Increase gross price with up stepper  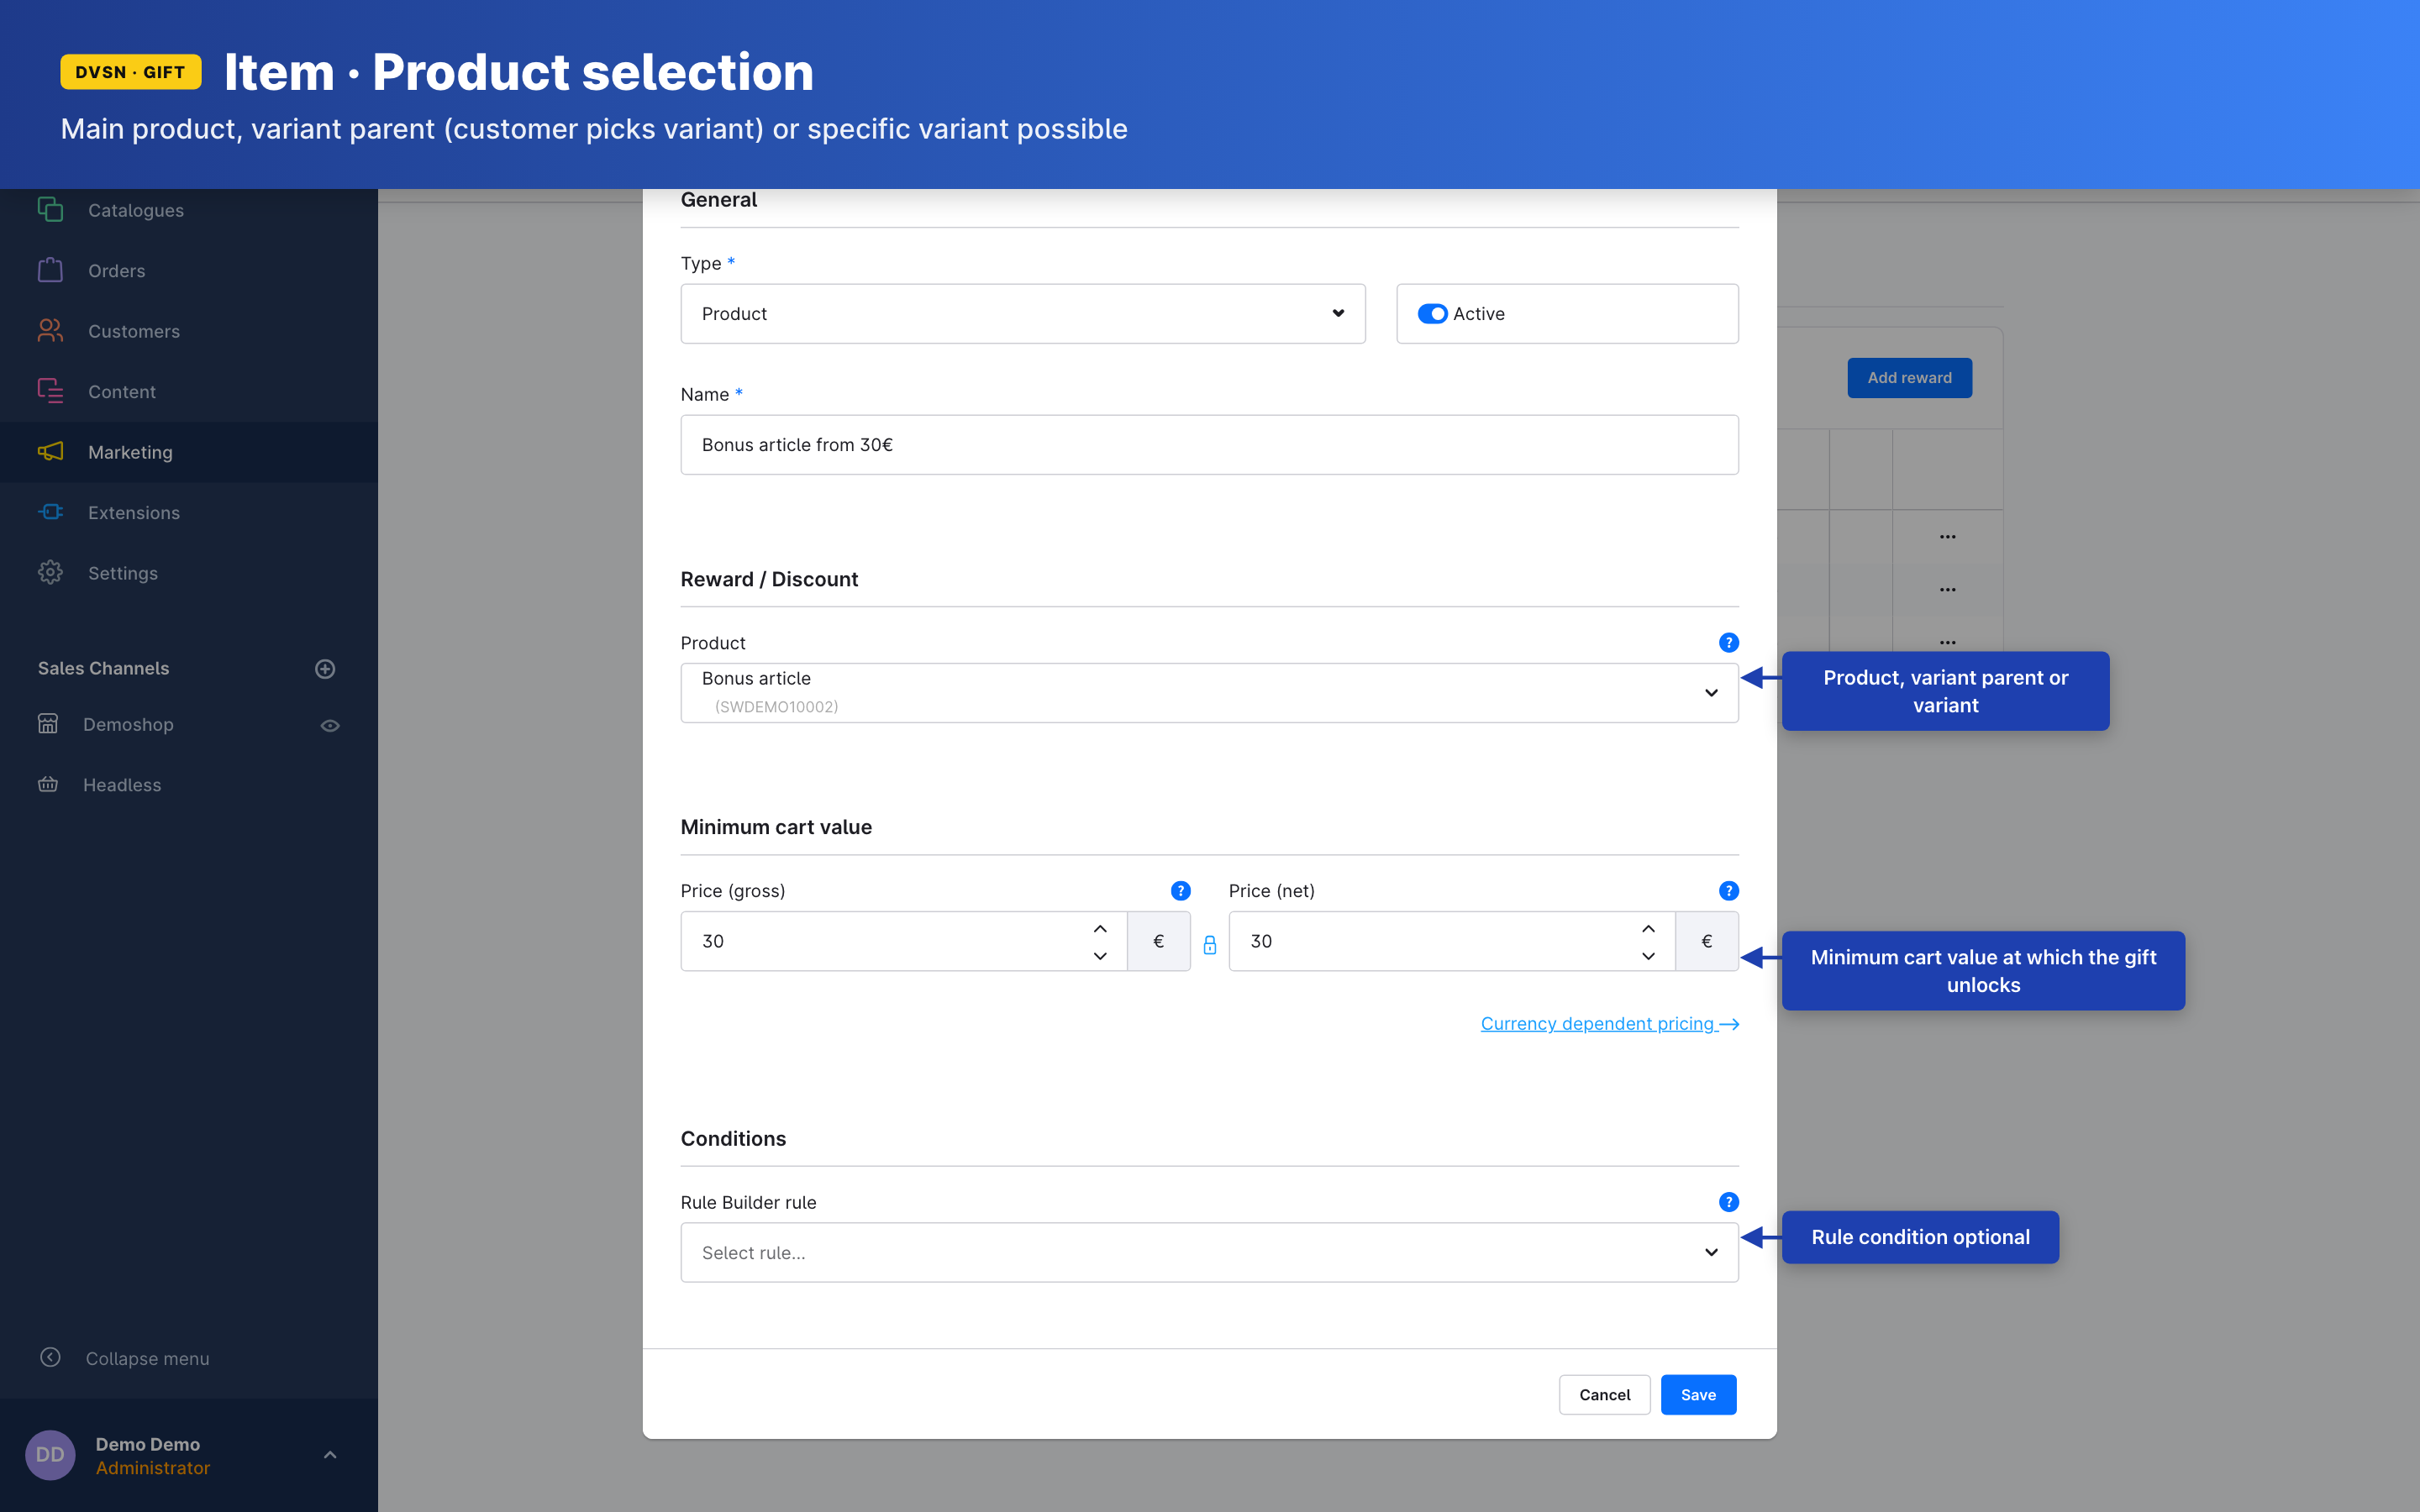click(1100, 929)
